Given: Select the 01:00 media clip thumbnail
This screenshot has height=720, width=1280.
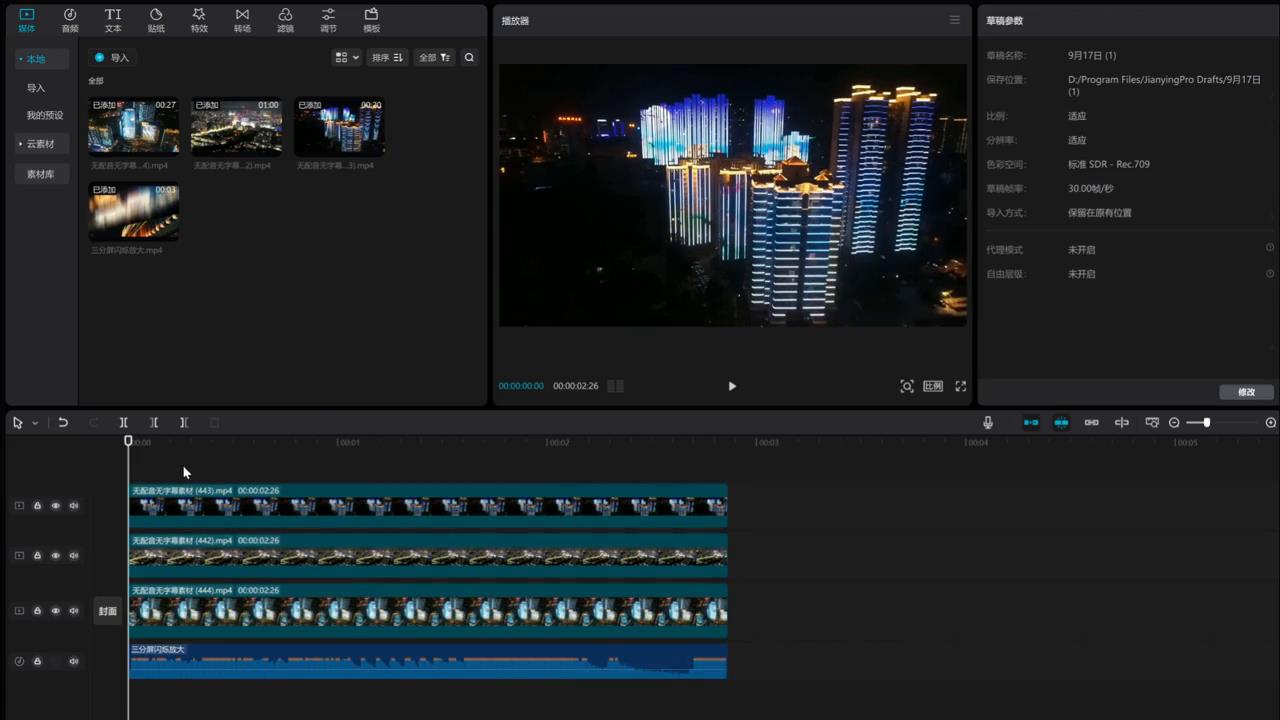Looking at the screenshot, I should click(237, 126).
